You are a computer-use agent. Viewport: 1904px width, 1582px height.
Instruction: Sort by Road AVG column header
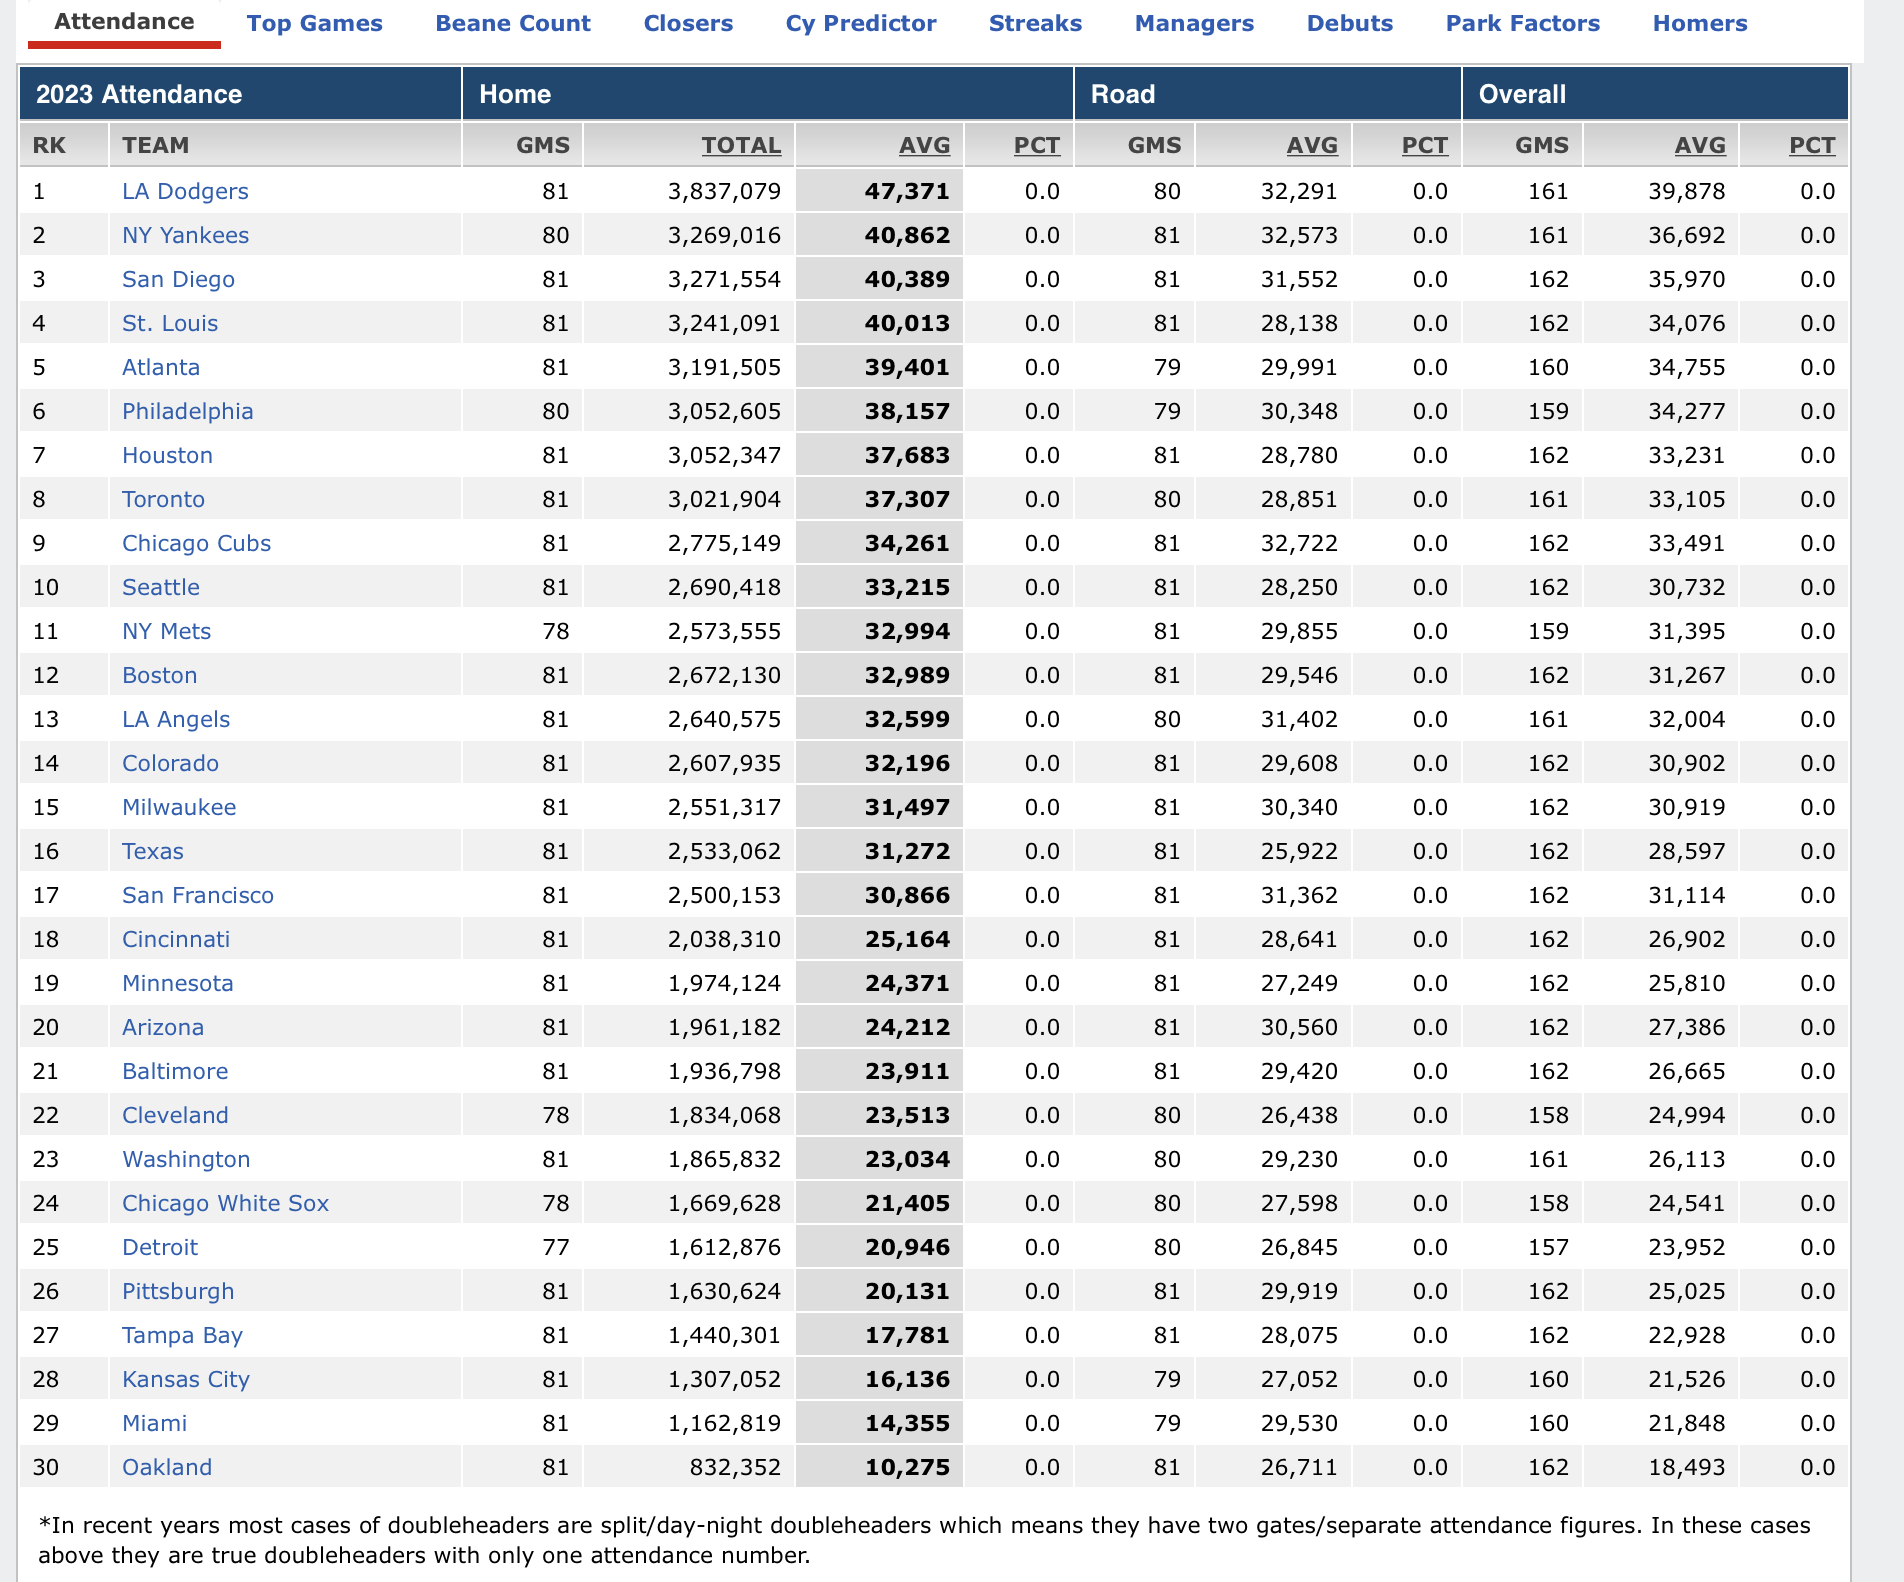[1312, 146]
